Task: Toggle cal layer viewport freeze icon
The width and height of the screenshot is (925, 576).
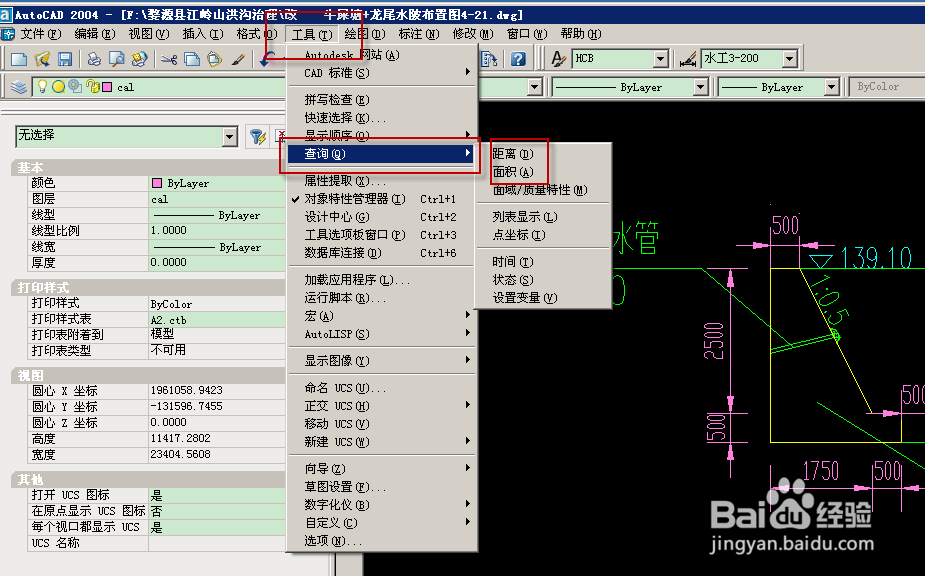Action: 75,87
